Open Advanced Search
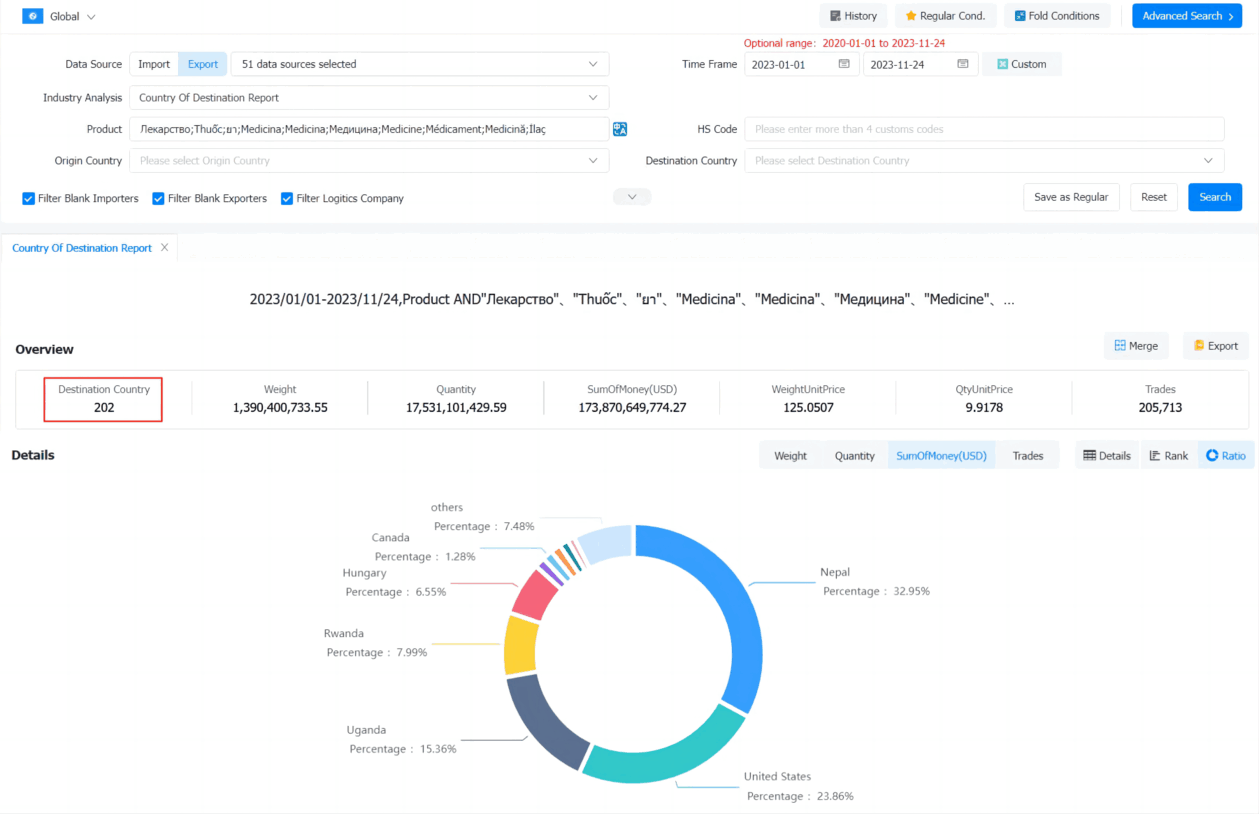 point(1187,16)
